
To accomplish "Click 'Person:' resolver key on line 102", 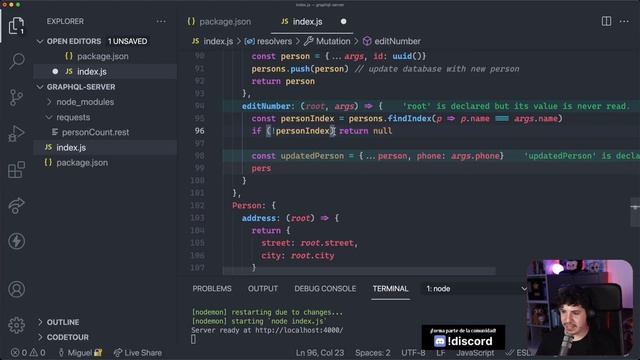I will pos(248,205).
